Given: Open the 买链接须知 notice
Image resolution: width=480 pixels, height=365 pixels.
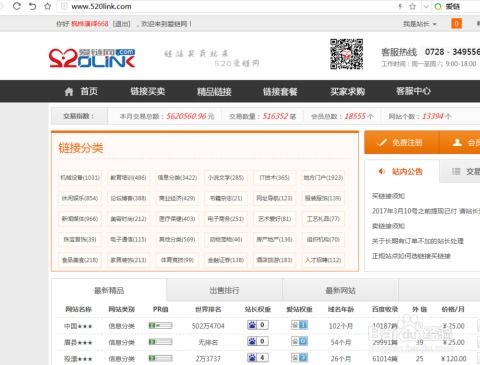Looking at the screenshot, I should pyautogui.click(x=388, y=196).
